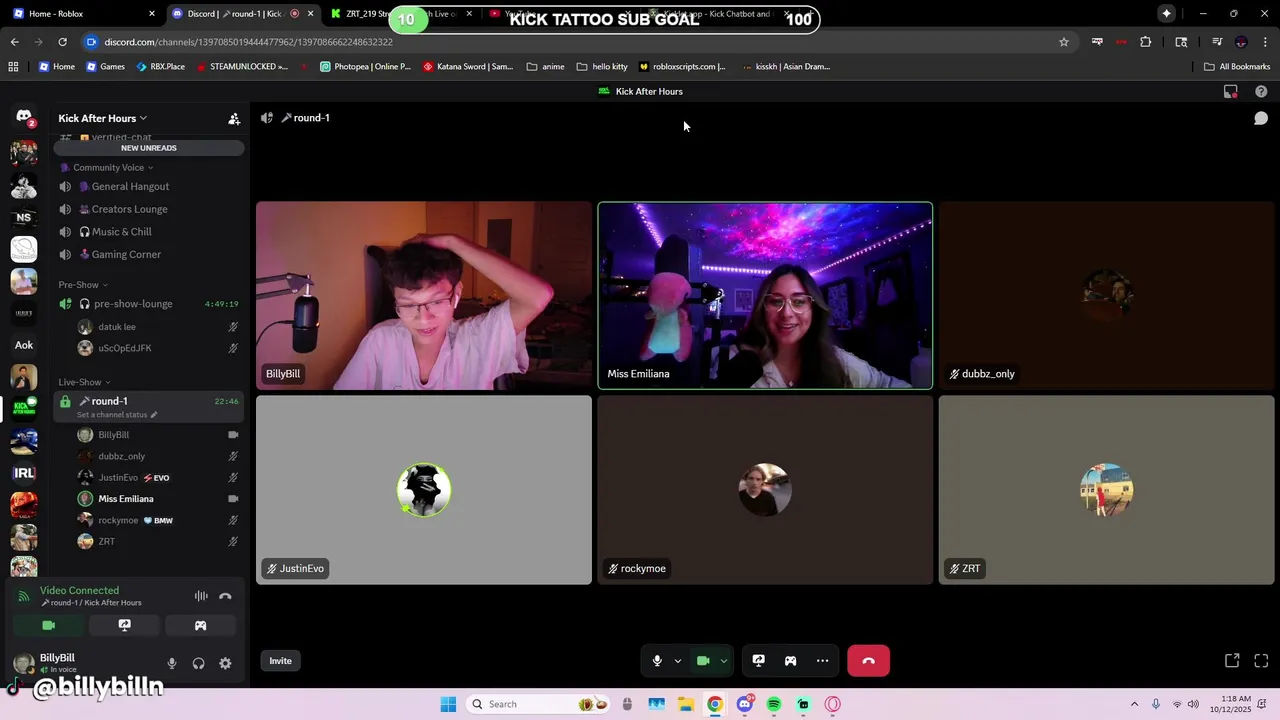Toggle camera in the voice panel
Viewport: 1280px width, 720px height.
coord(48,625)
